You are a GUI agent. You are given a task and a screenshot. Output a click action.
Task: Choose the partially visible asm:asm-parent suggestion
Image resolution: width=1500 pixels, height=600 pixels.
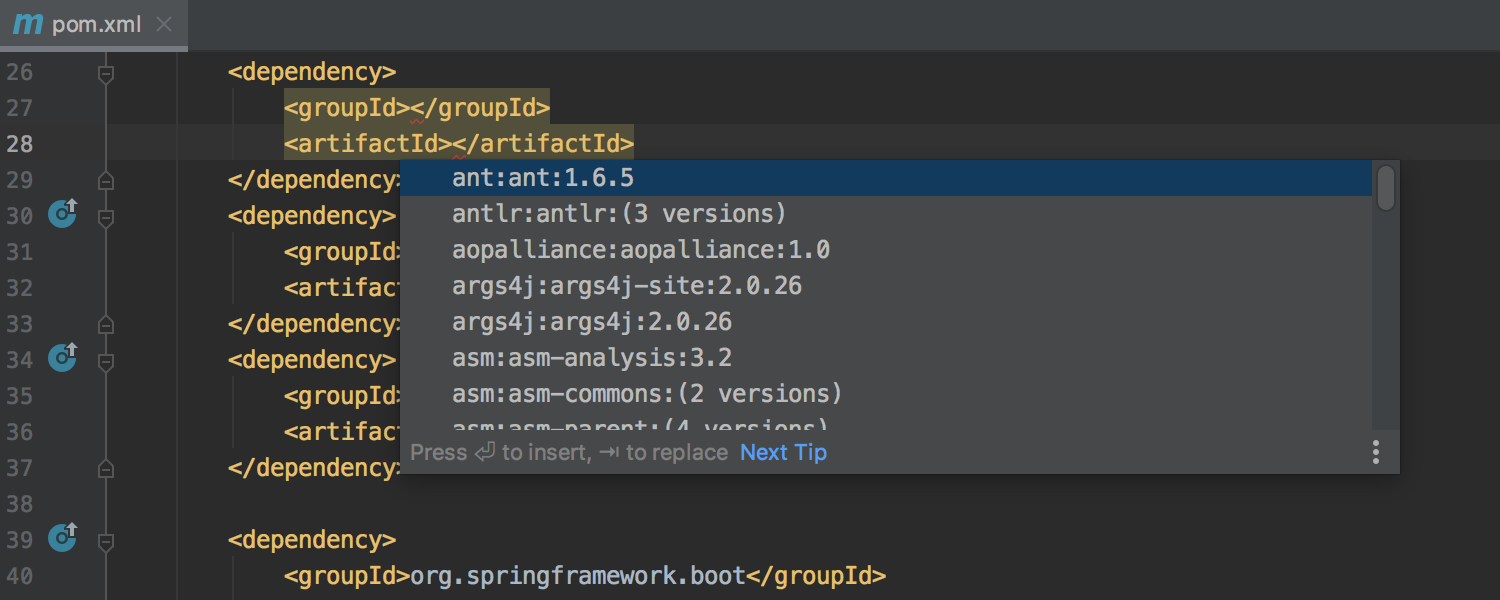pos(886,422)
